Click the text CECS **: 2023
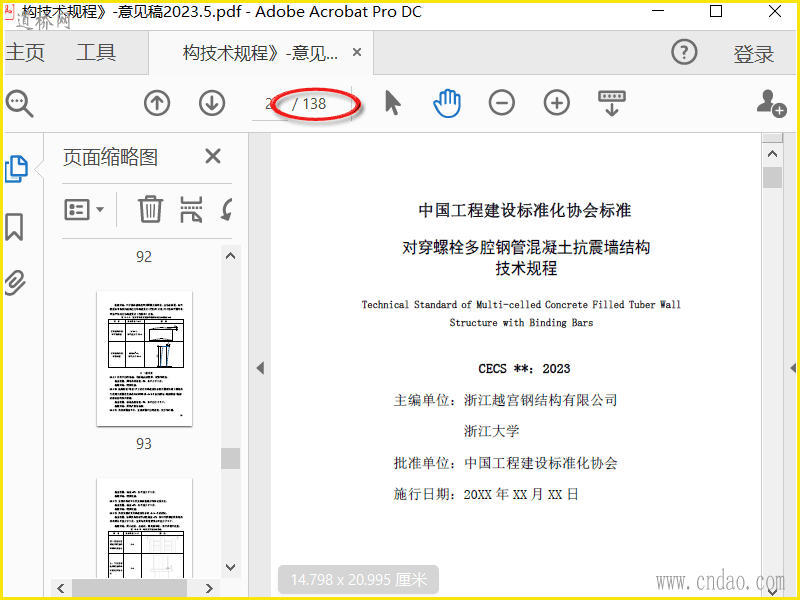This screenshot has height=600, width=800. 524,369
